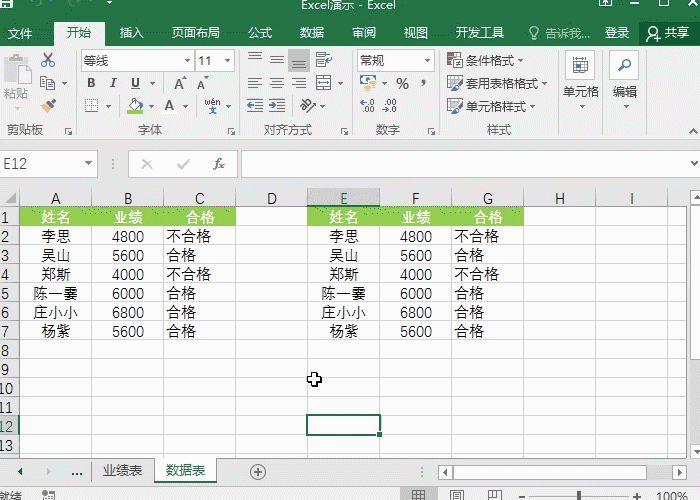Click the Copy icon in clipboard group

tap(48, 83)
